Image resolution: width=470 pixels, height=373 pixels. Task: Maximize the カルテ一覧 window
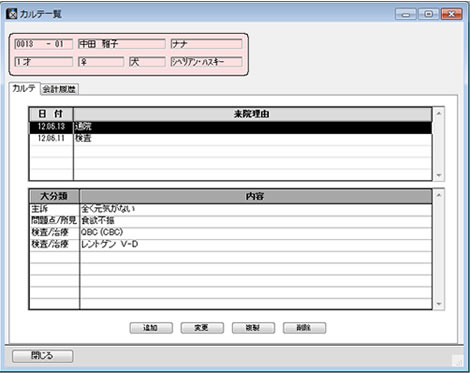coord(429,14)
